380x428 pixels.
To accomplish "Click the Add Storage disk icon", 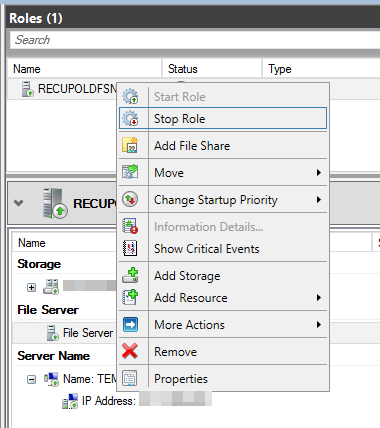I will click(130, 275).
